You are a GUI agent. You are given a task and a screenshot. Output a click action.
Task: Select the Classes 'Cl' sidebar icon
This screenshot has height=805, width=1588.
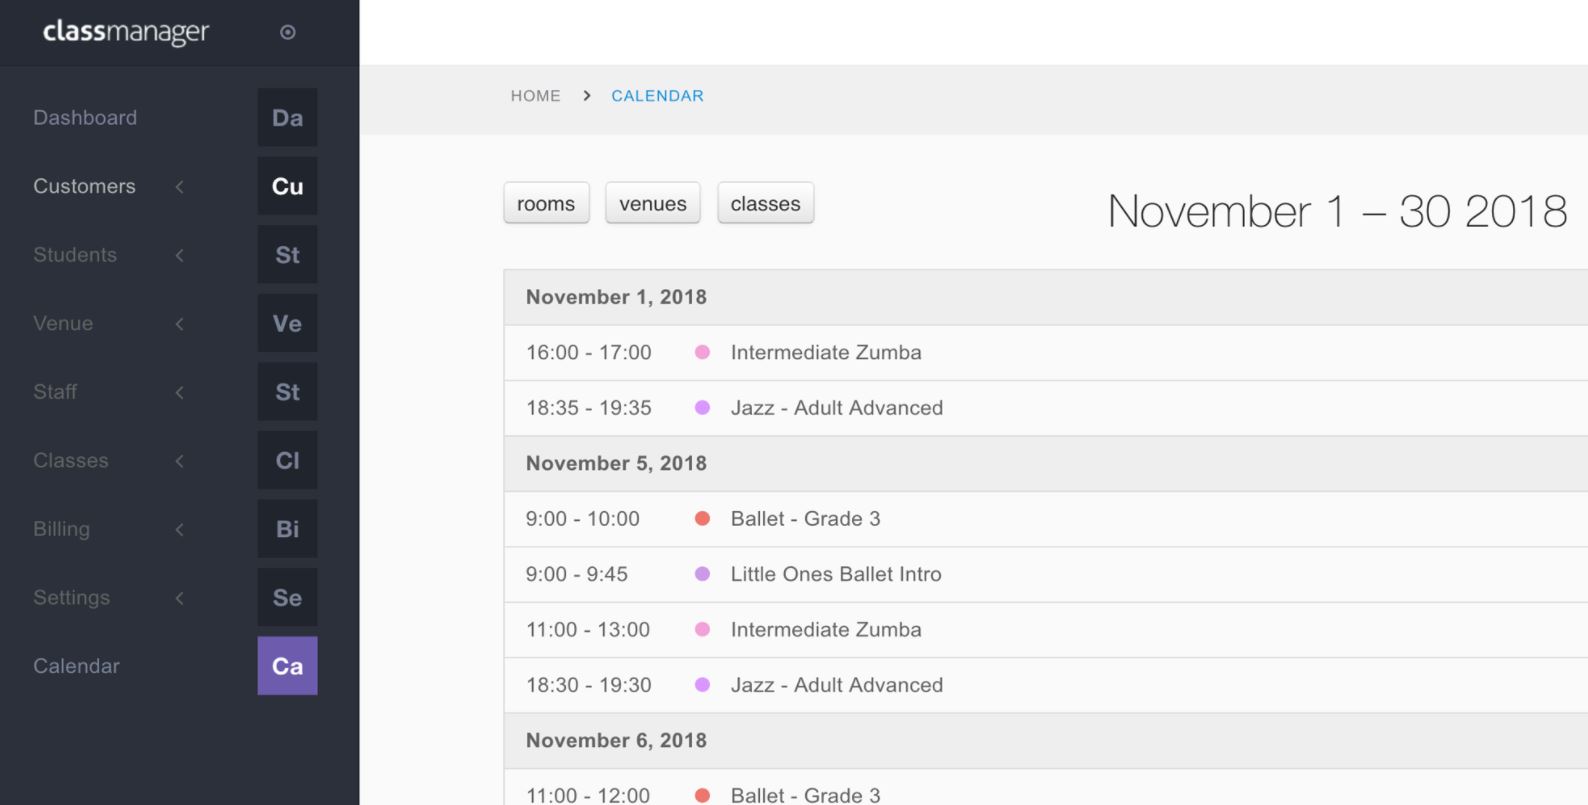(x=287, y=460)
